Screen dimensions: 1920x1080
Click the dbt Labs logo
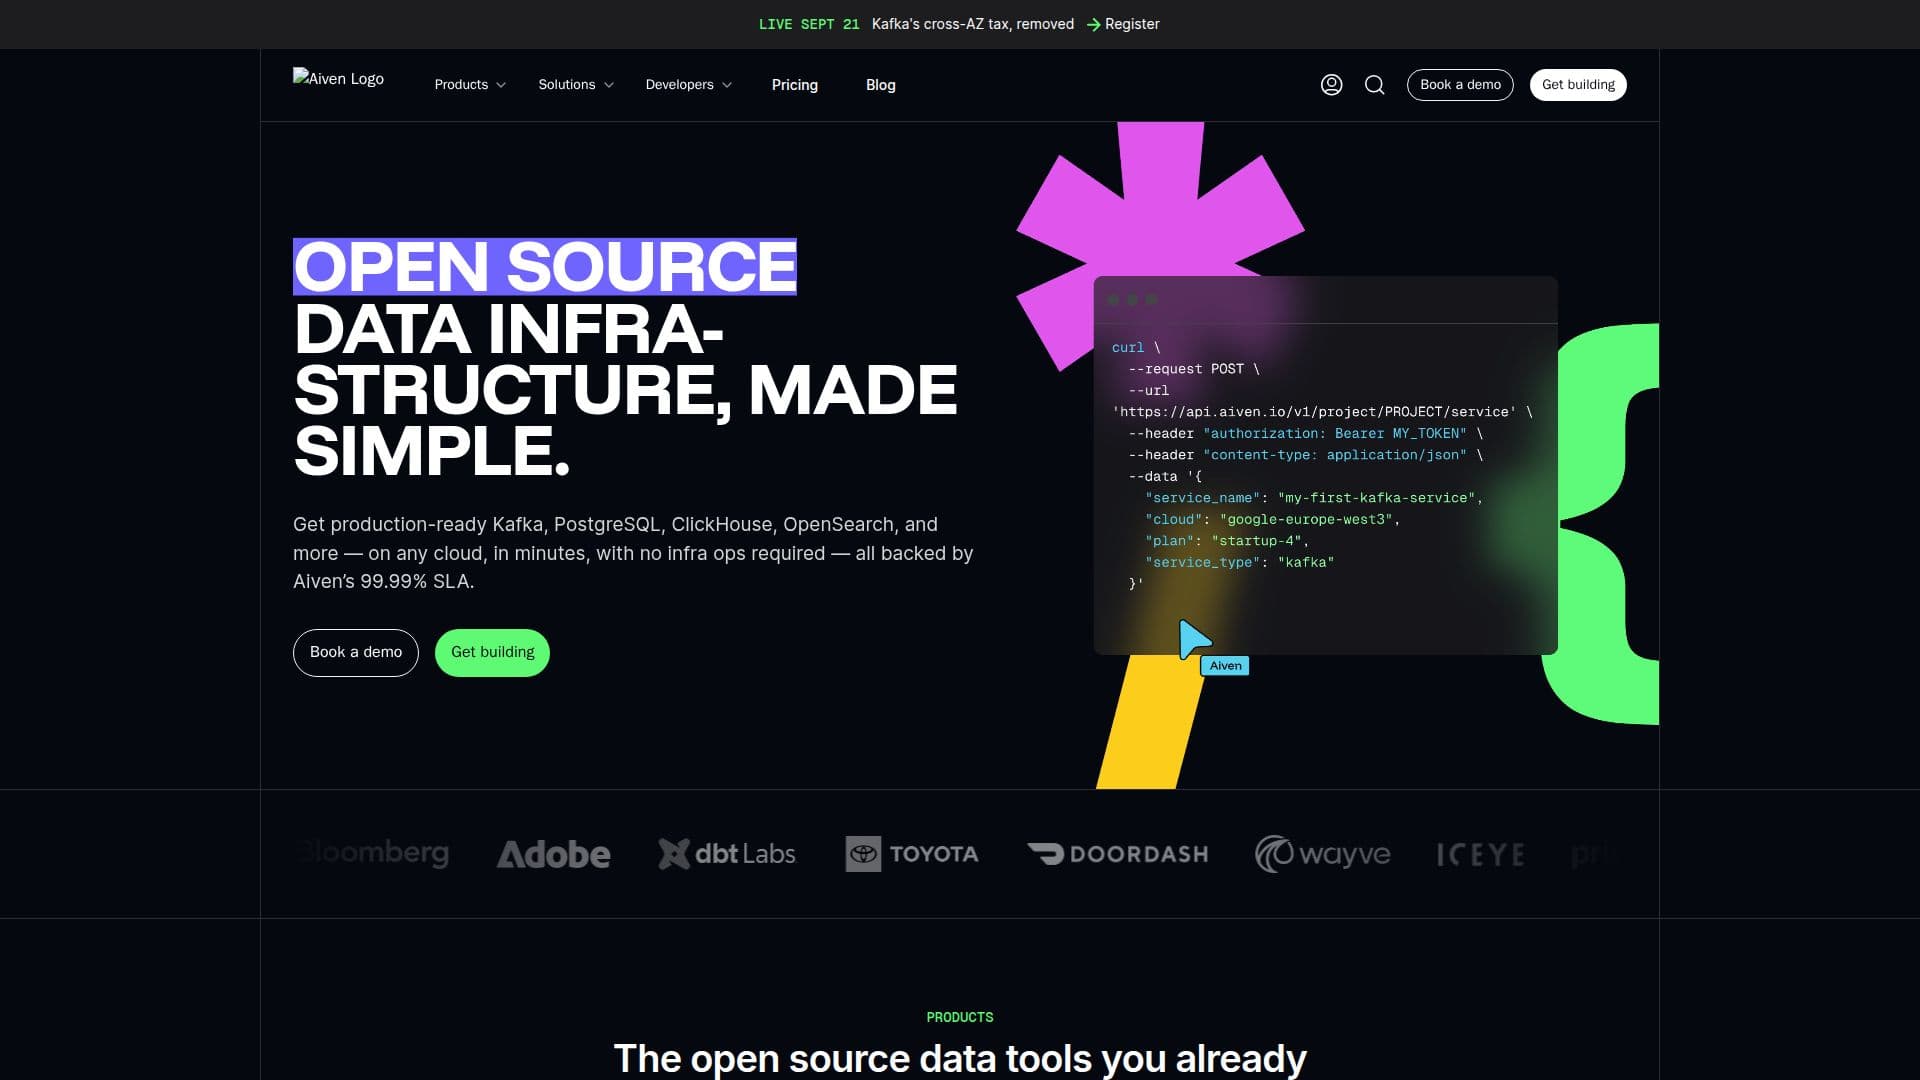[727, 854]
